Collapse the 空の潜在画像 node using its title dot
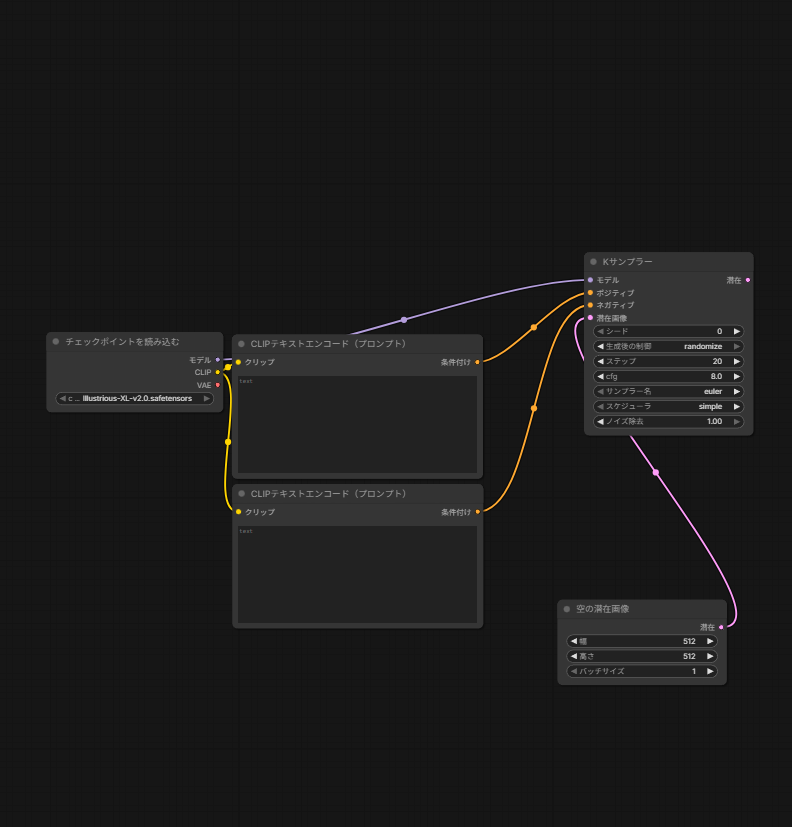 coord(567,609)
